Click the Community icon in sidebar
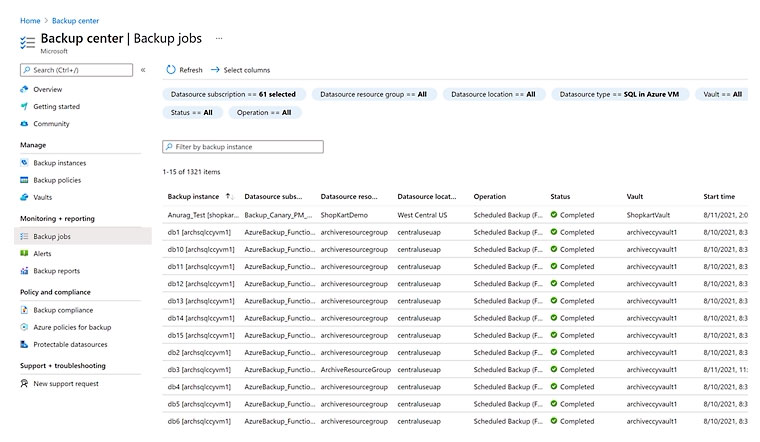This screenshot has height=442, width=760. 24,124
